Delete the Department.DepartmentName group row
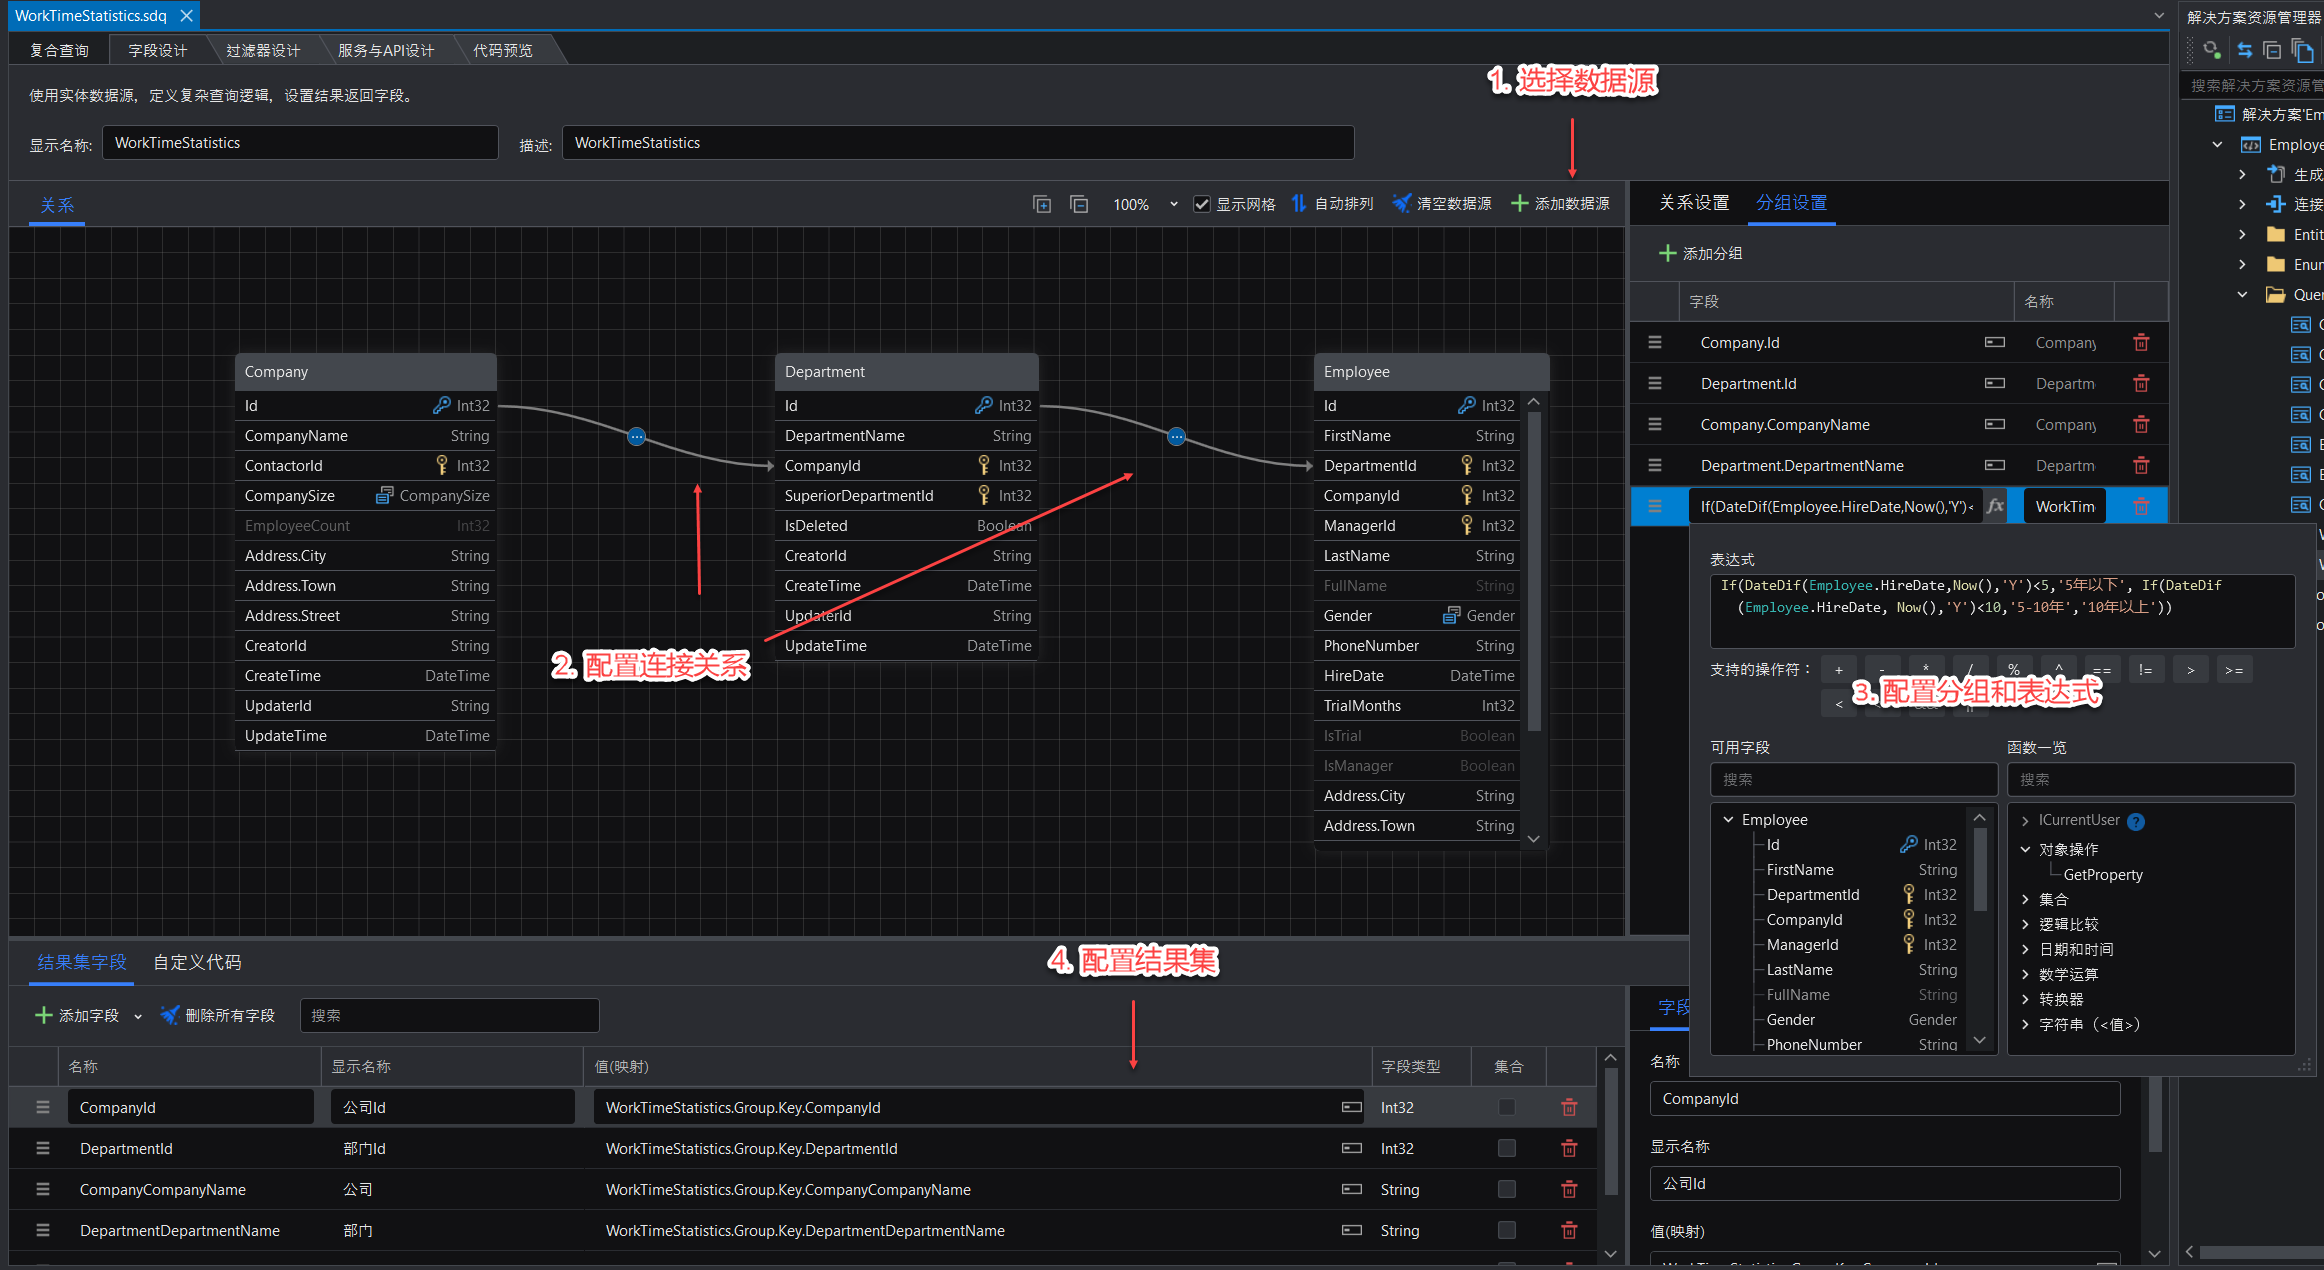 pos(2141,465)
